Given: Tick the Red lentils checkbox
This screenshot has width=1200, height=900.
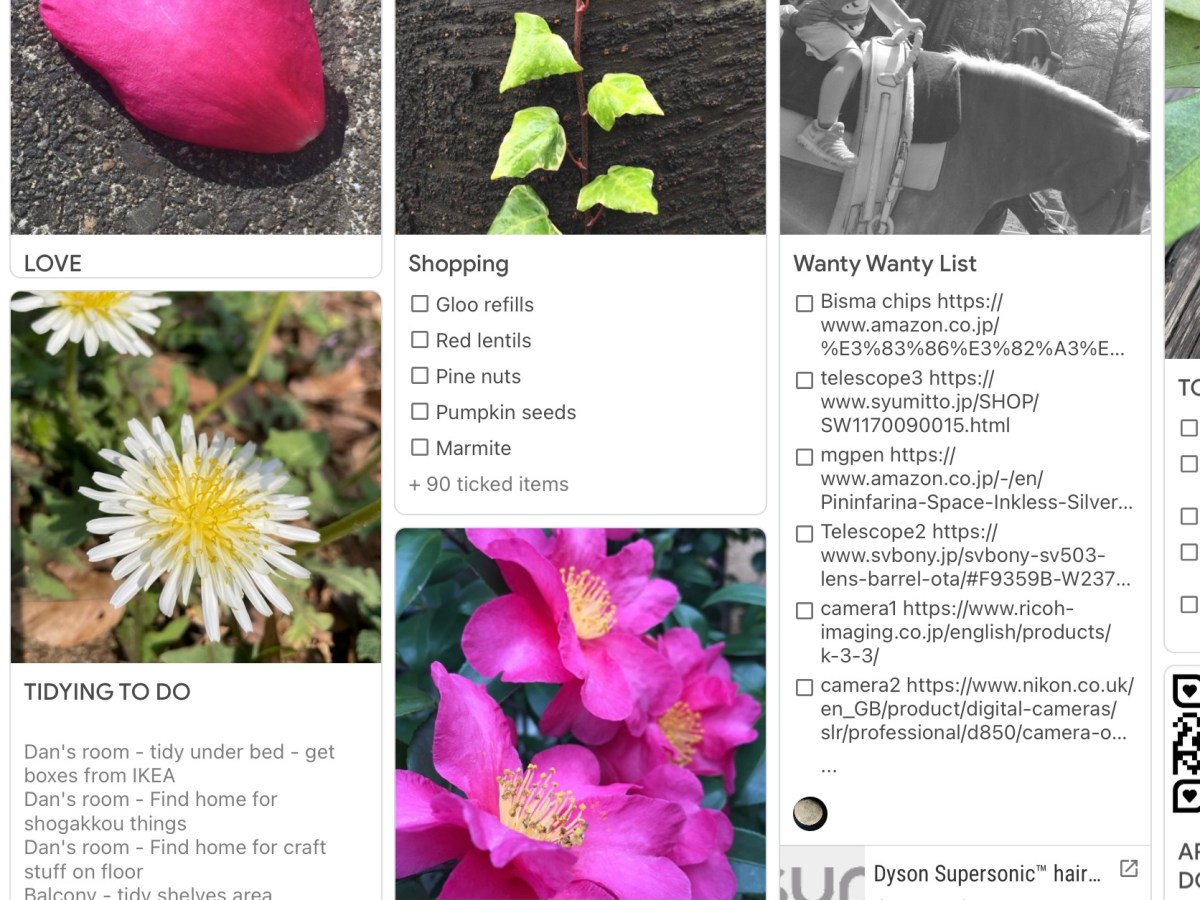Looking at the screenshot, I should pyautogui.click(x=420, y=340).
